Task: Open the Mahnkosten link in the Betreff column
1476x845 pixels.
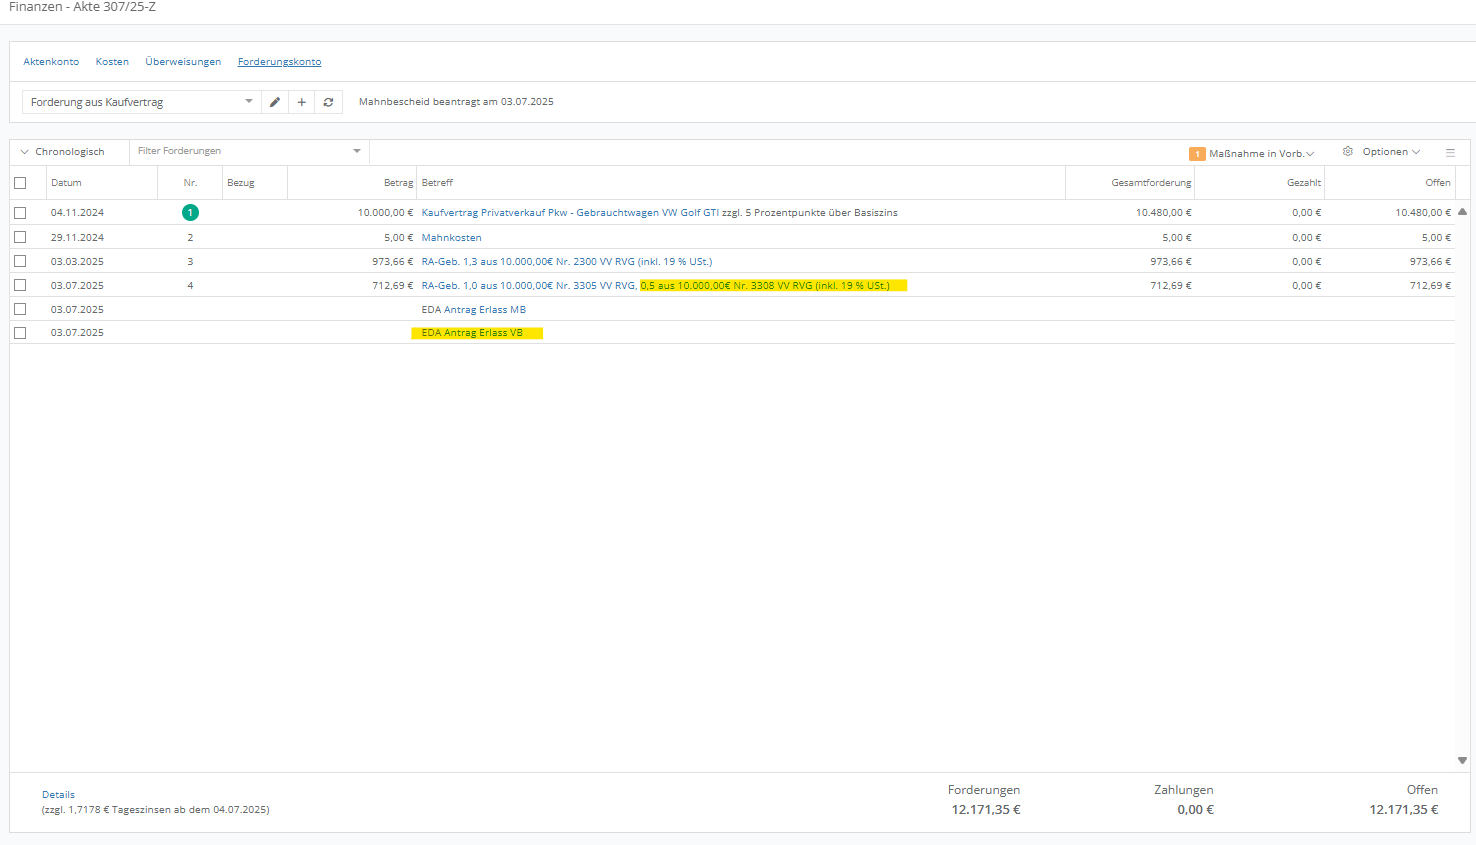Action: 451,238
